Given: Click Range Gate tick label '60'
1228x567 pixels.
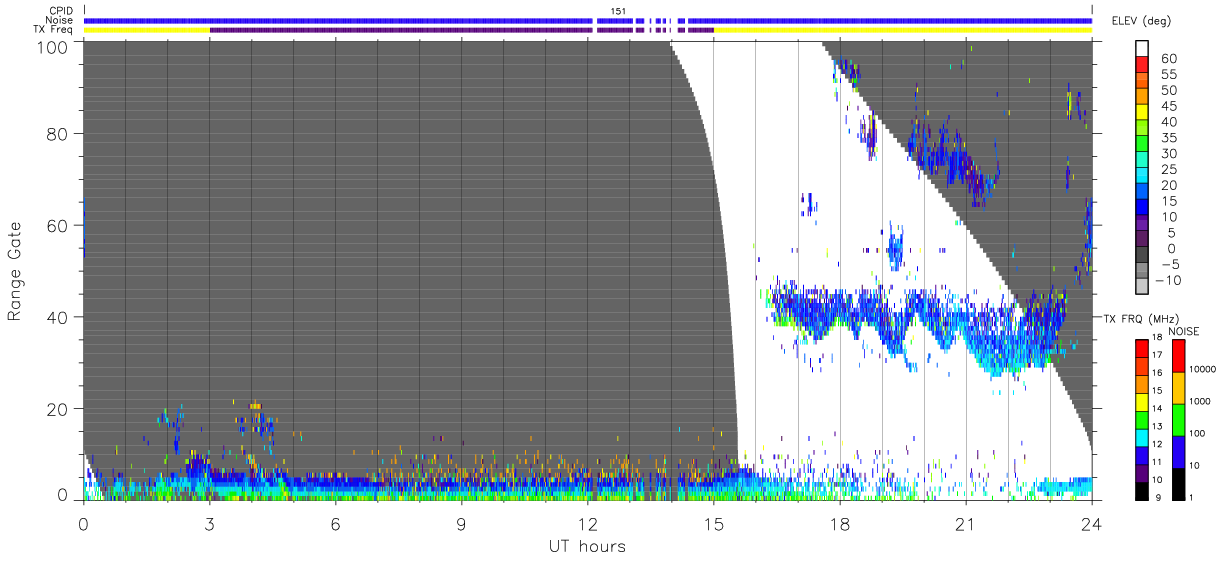Looking at the screenshot, I should coord(58,225).
